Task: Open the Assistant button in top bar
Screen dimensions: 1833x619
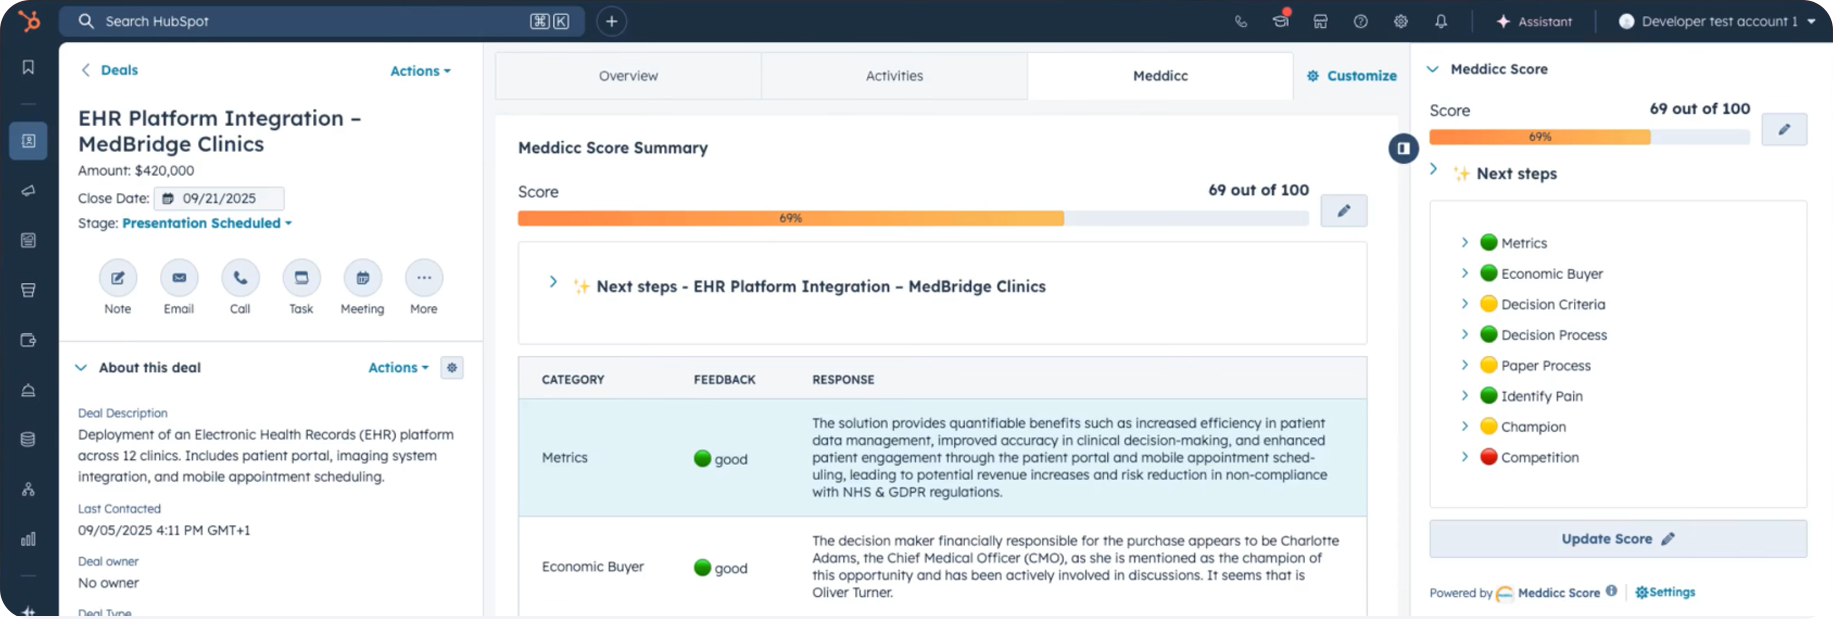Action: [1534, 21]
